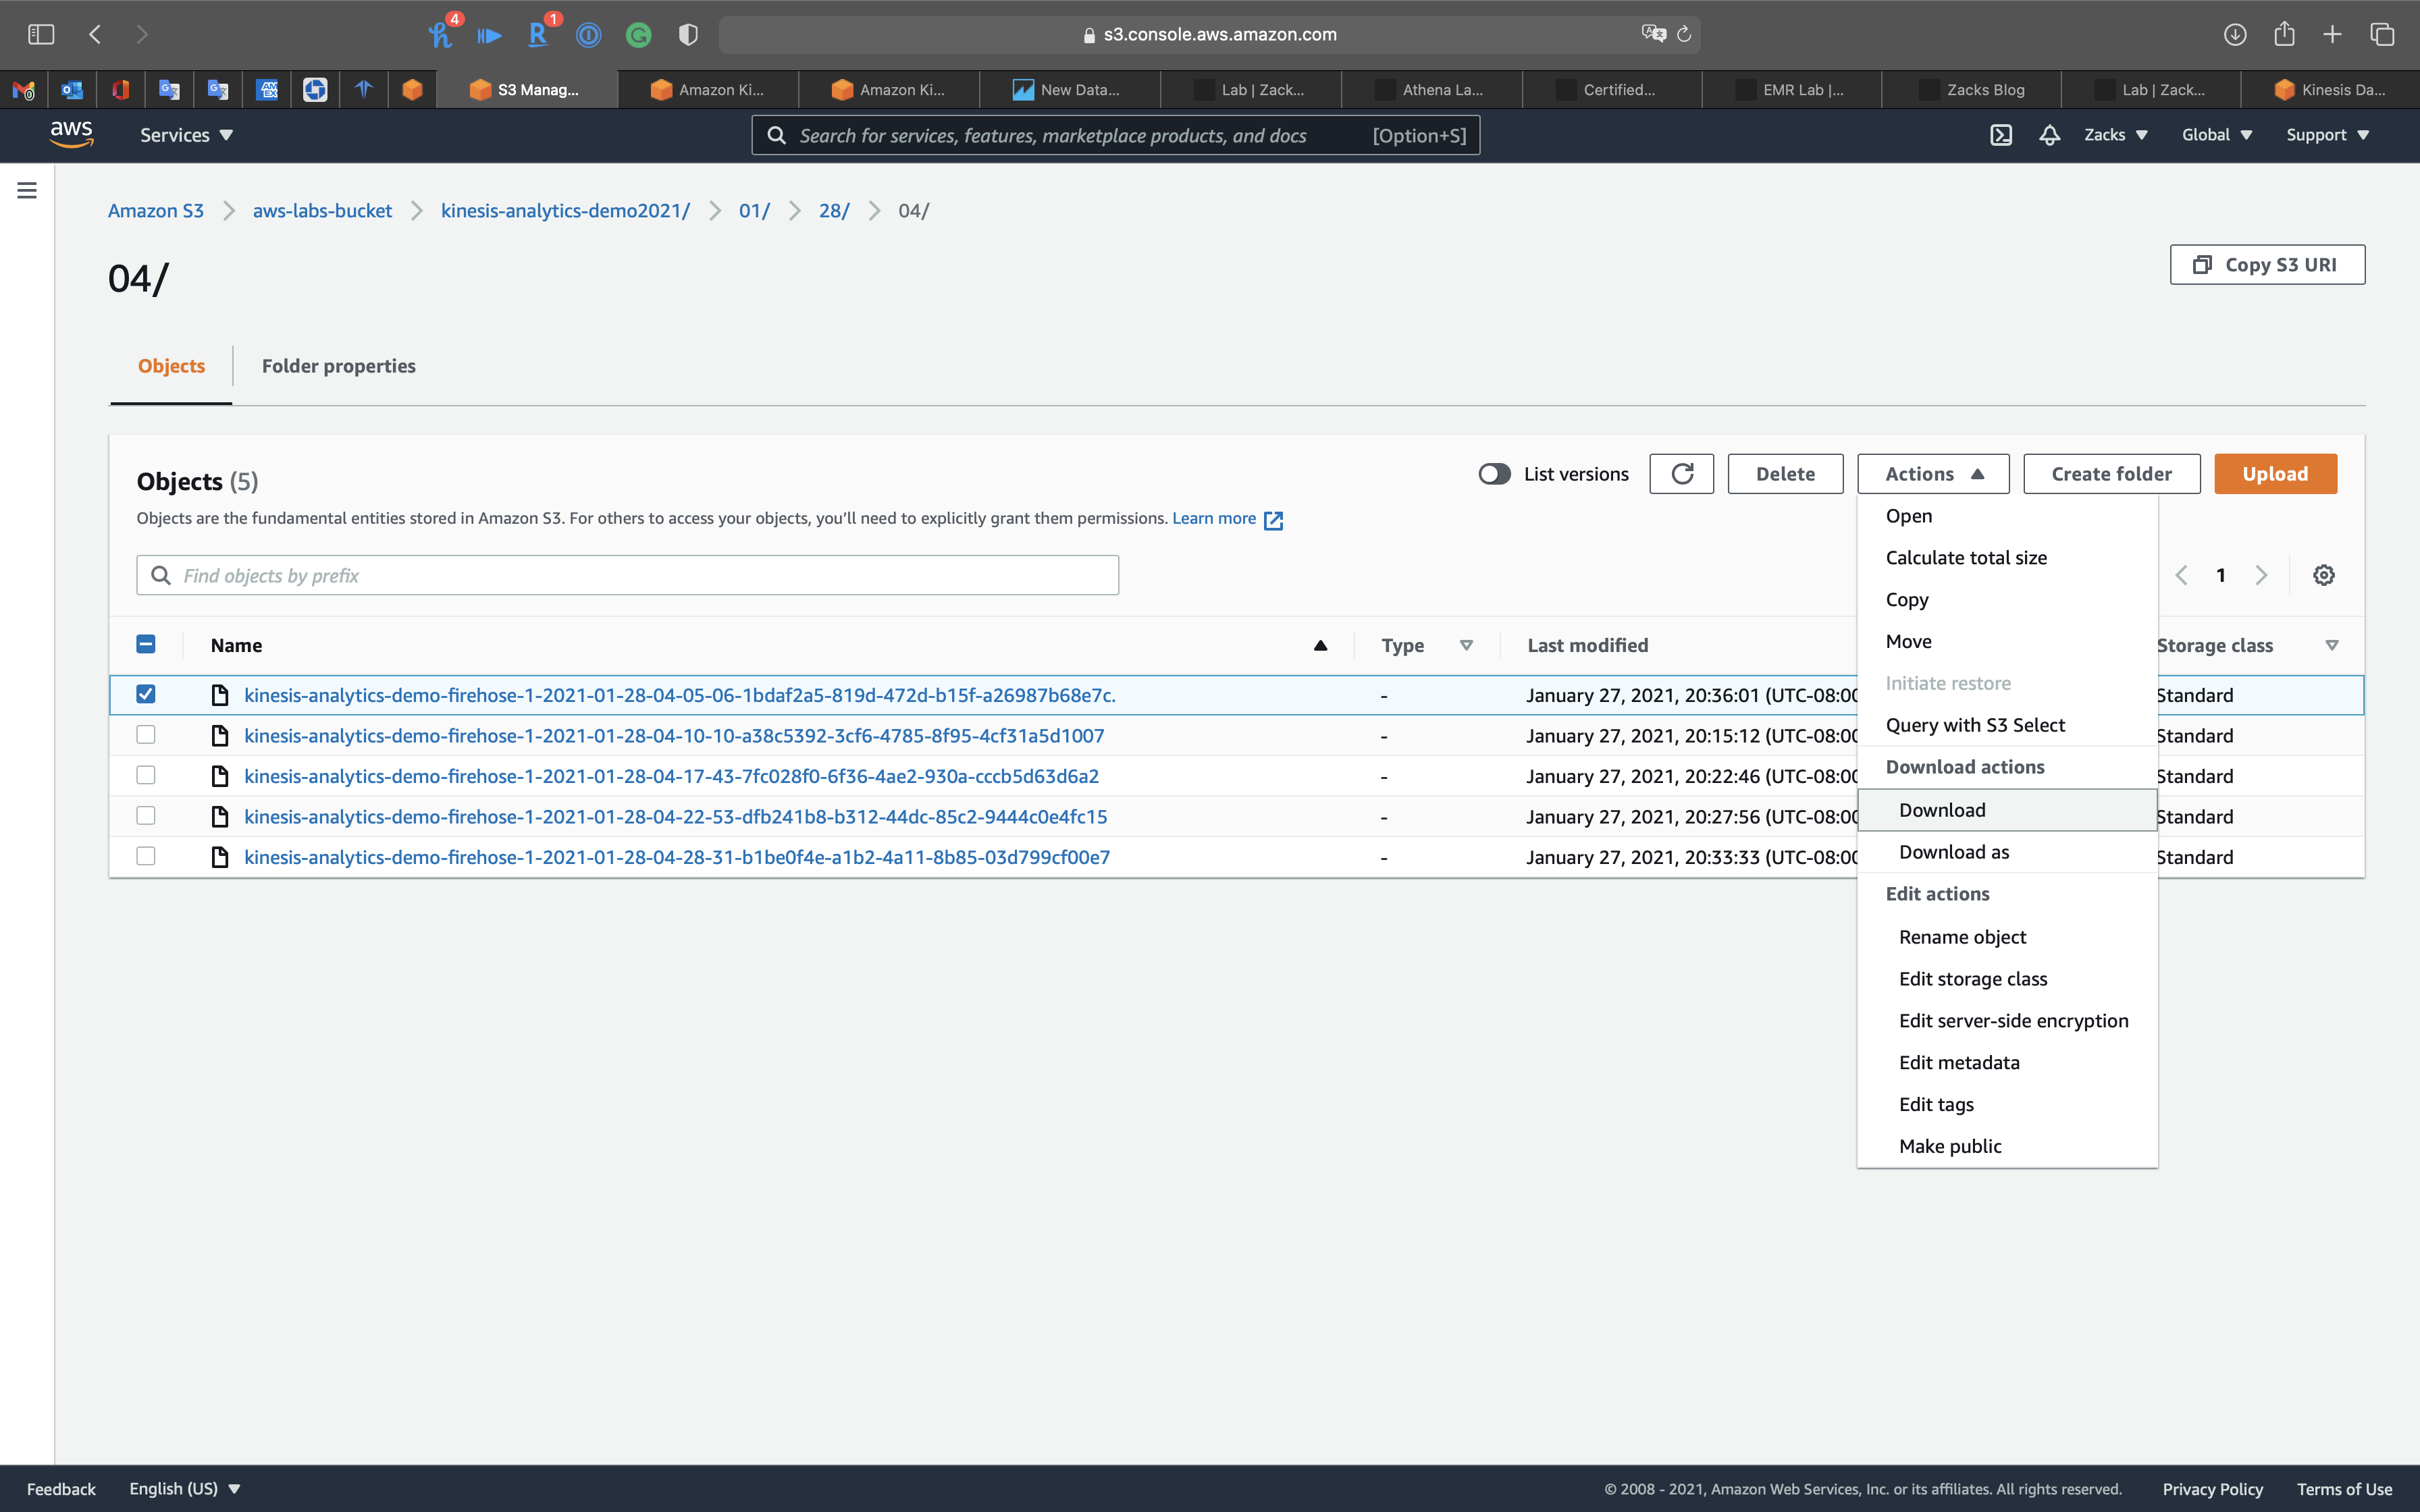Viewport: 2420px width, 1512px height.
Task: Open the AWS CloudShell icon
Action: pos(2000,135)
